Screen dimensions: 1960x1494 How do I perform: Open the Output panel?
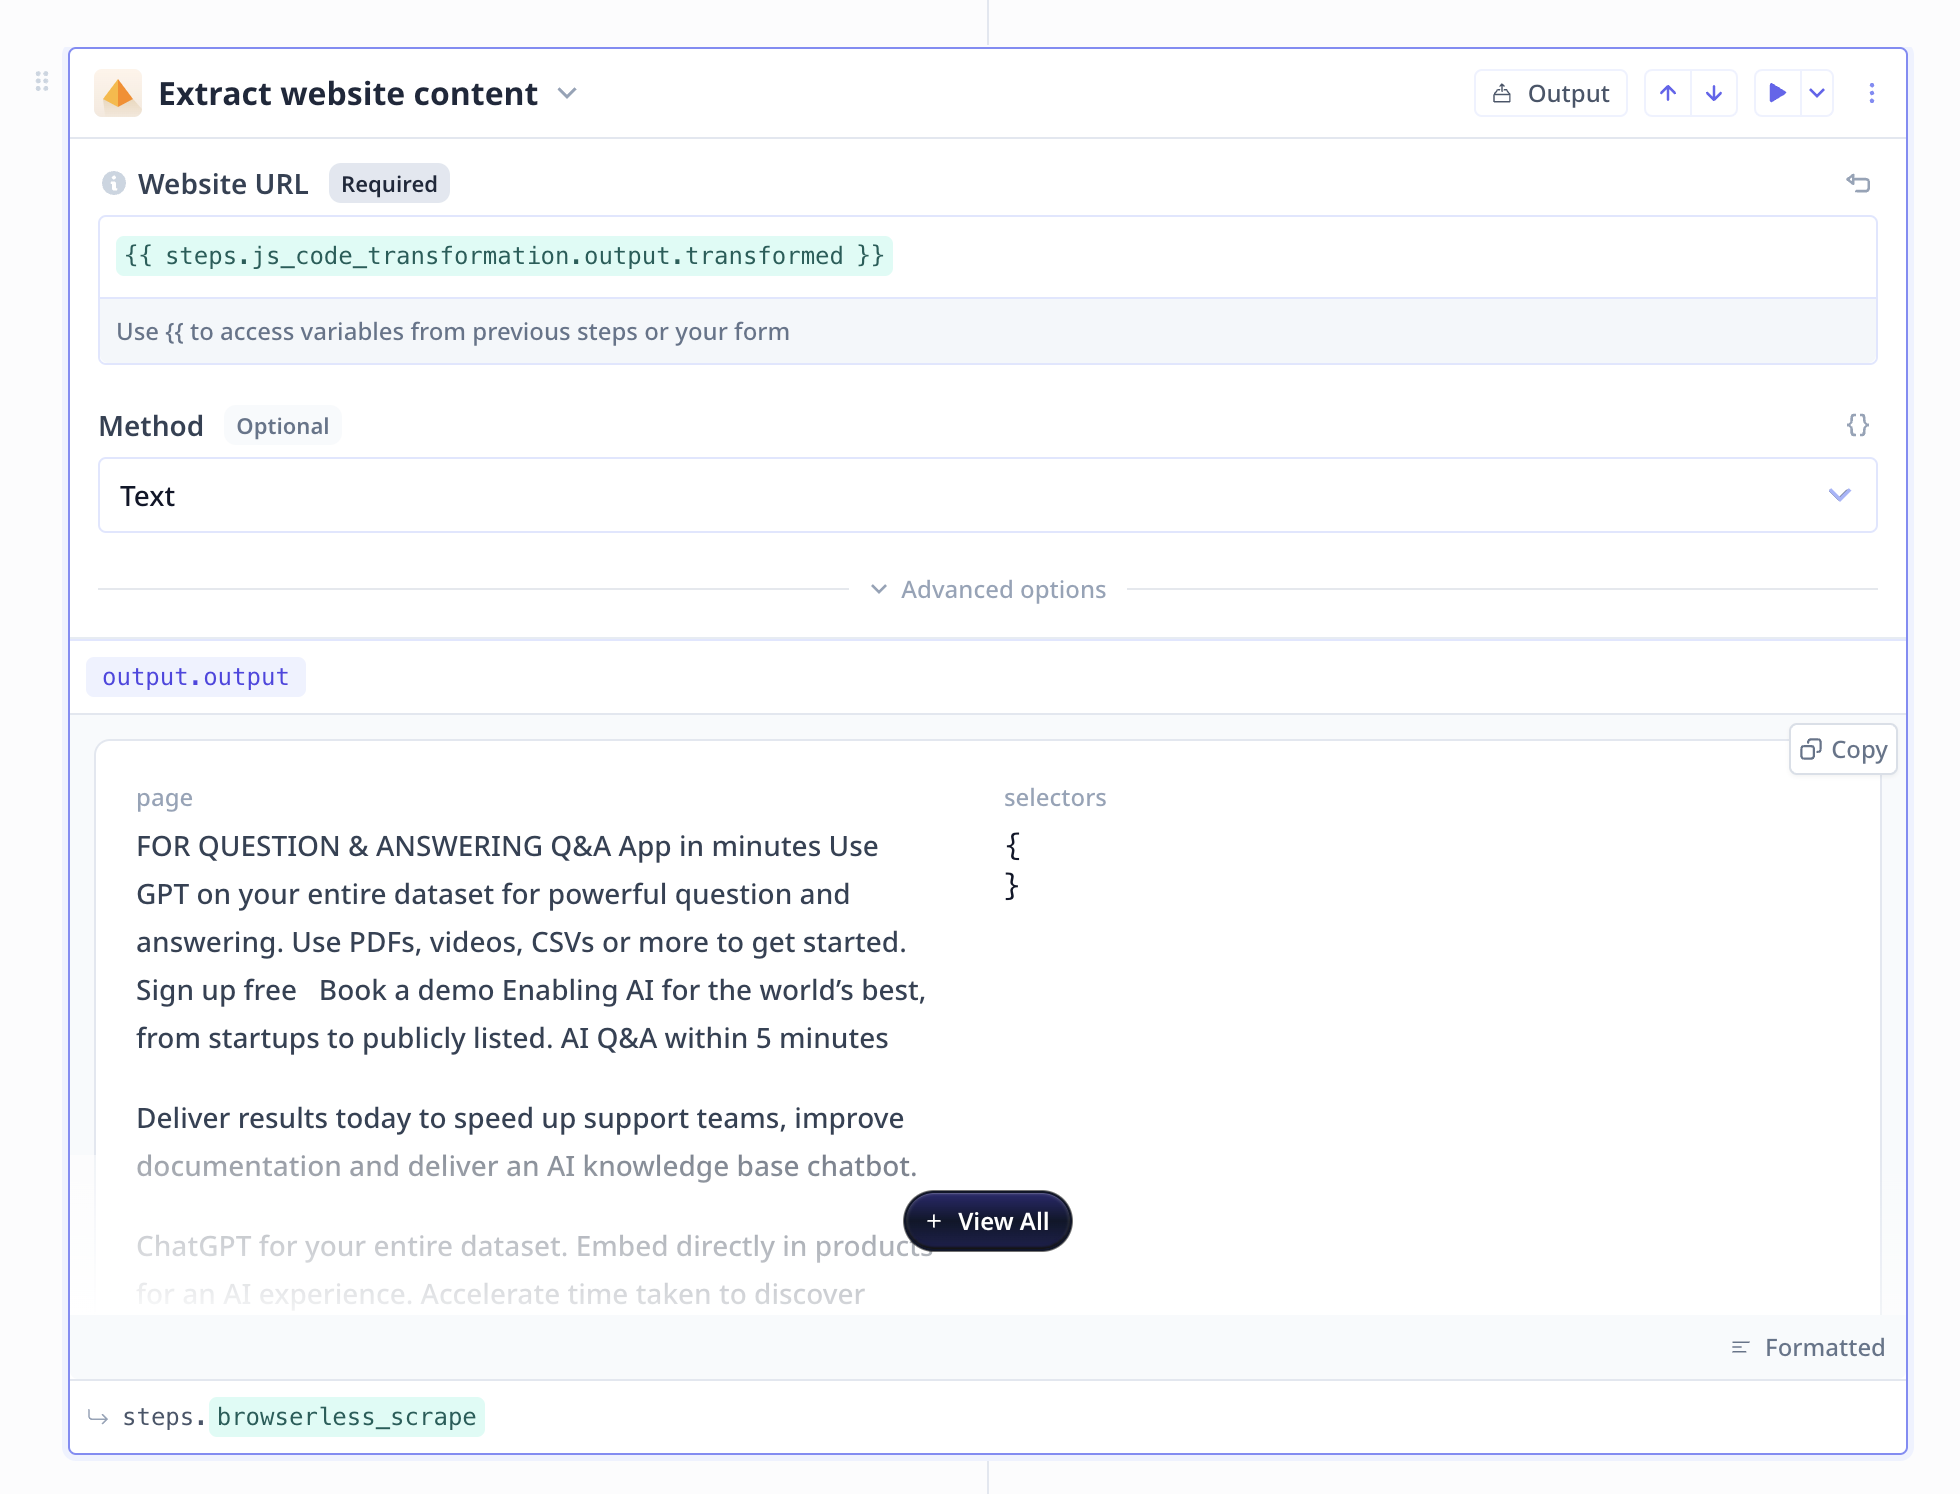[x=1550, y=92]
